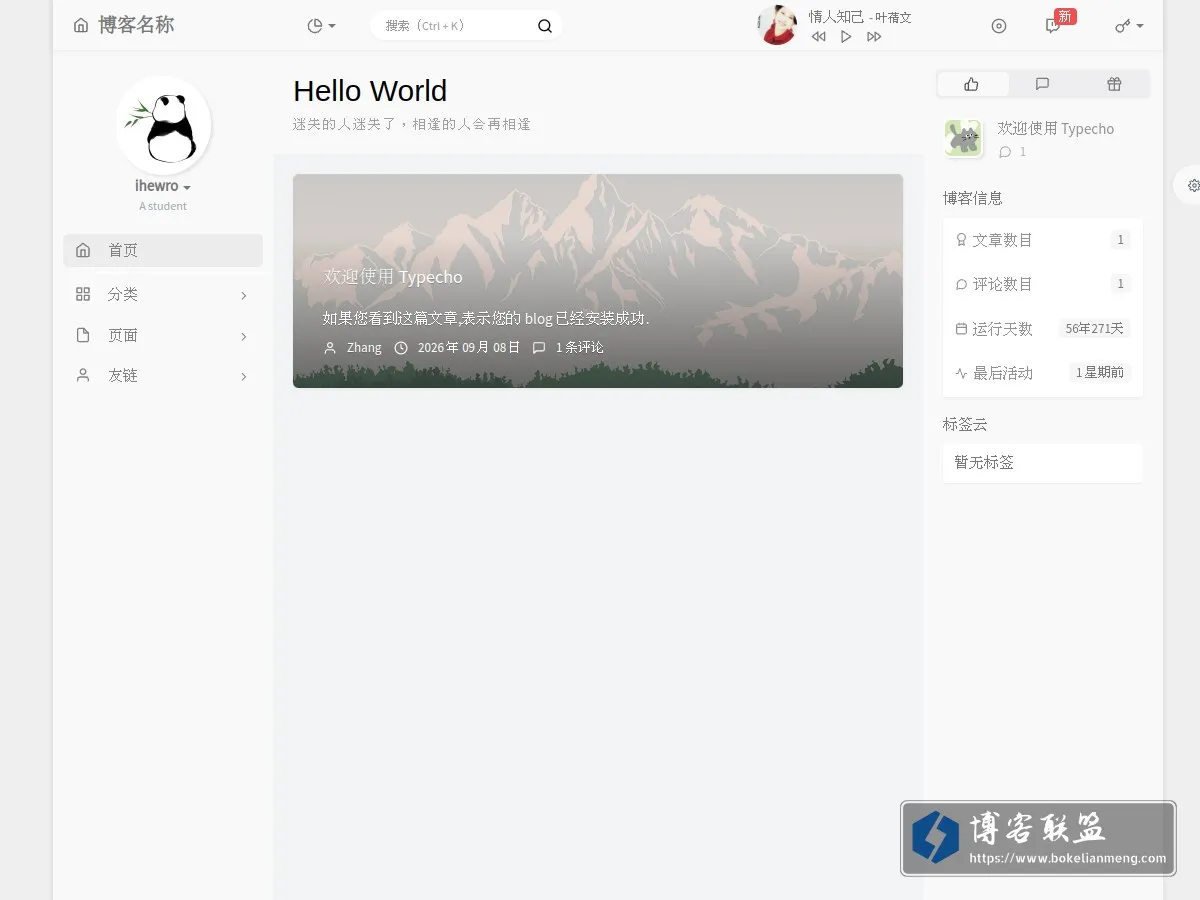Open 页面 sidebar menu
This screenshot has width=1200, height=900.
(163, 336)
